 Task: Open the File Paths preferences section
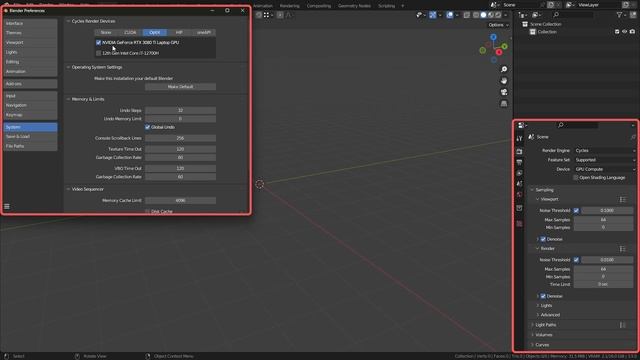[x=30, y=146]
